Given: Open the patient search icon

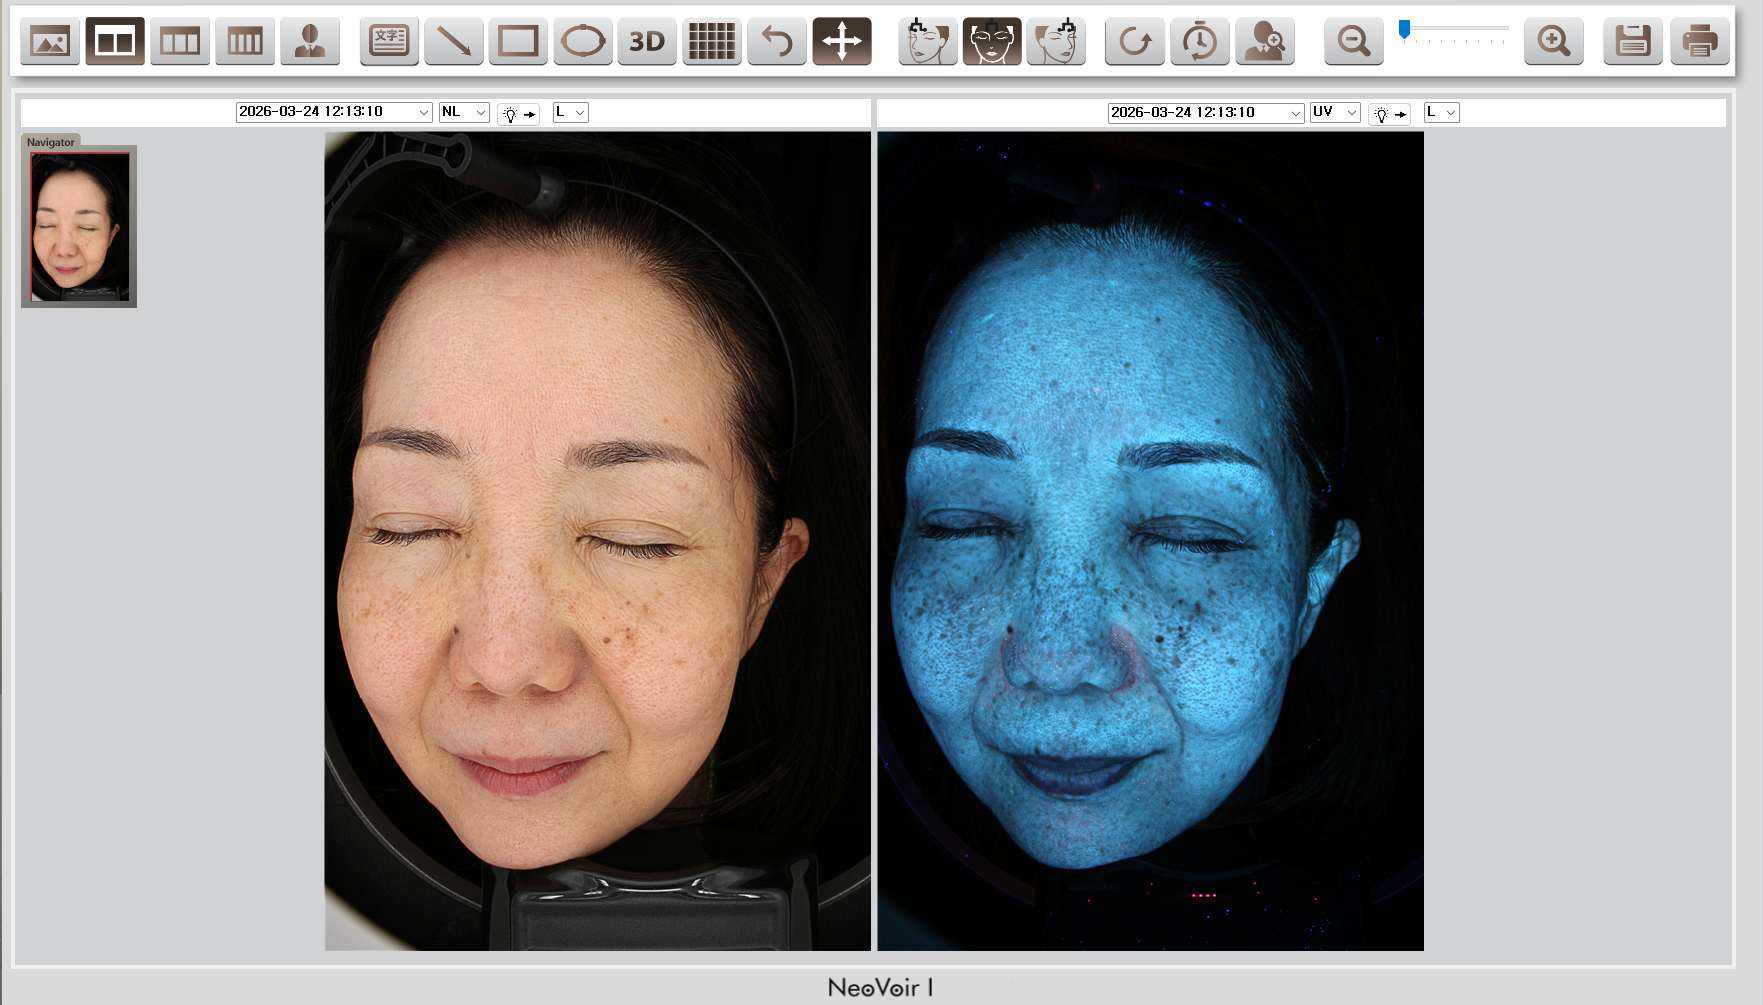Looking at the screenshot, I should click(x=1265, y=41).
